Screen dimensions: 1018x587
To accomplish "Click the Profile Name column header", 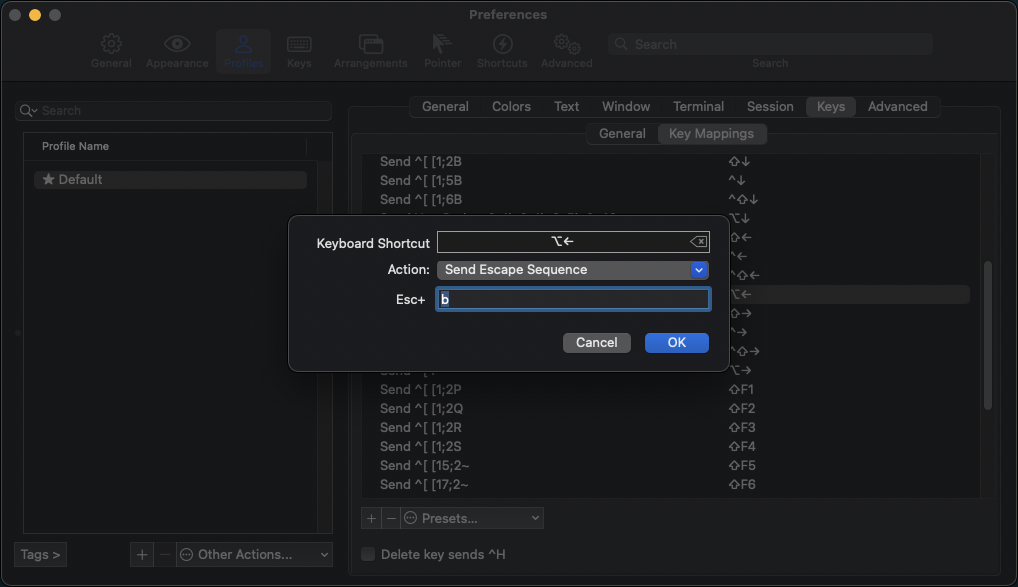I will [166, 147].
